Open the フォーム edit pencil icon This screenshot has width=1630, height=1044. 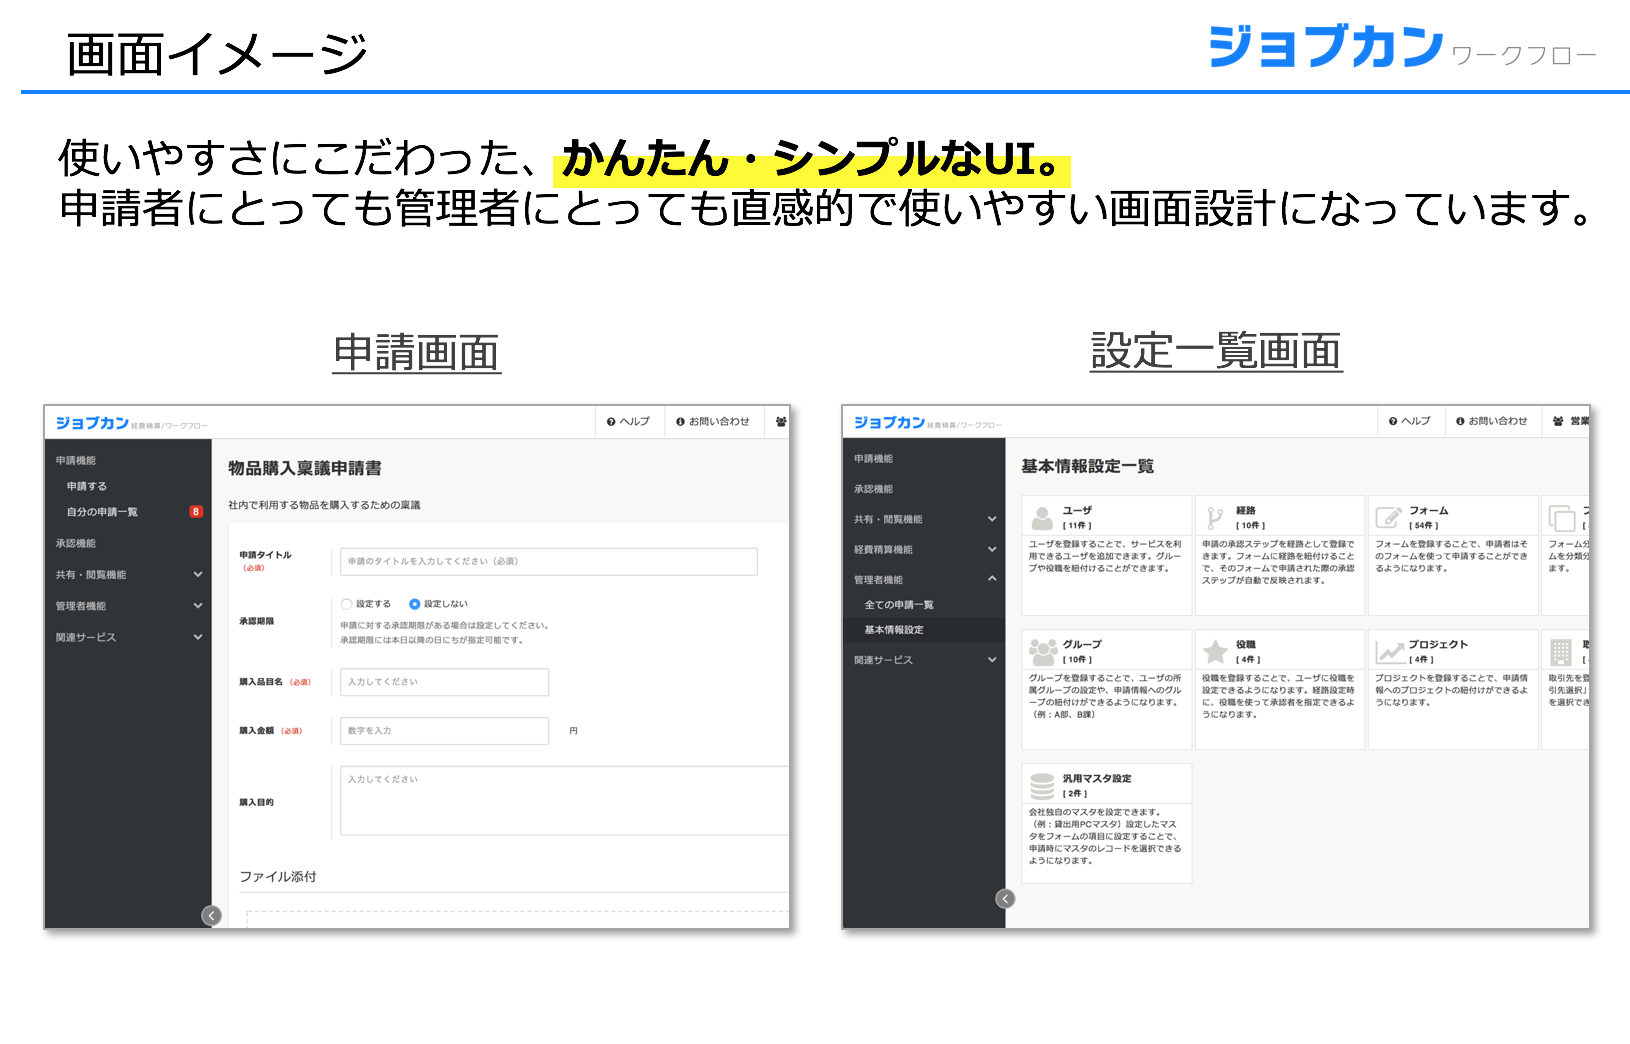tap(1388, 518)
